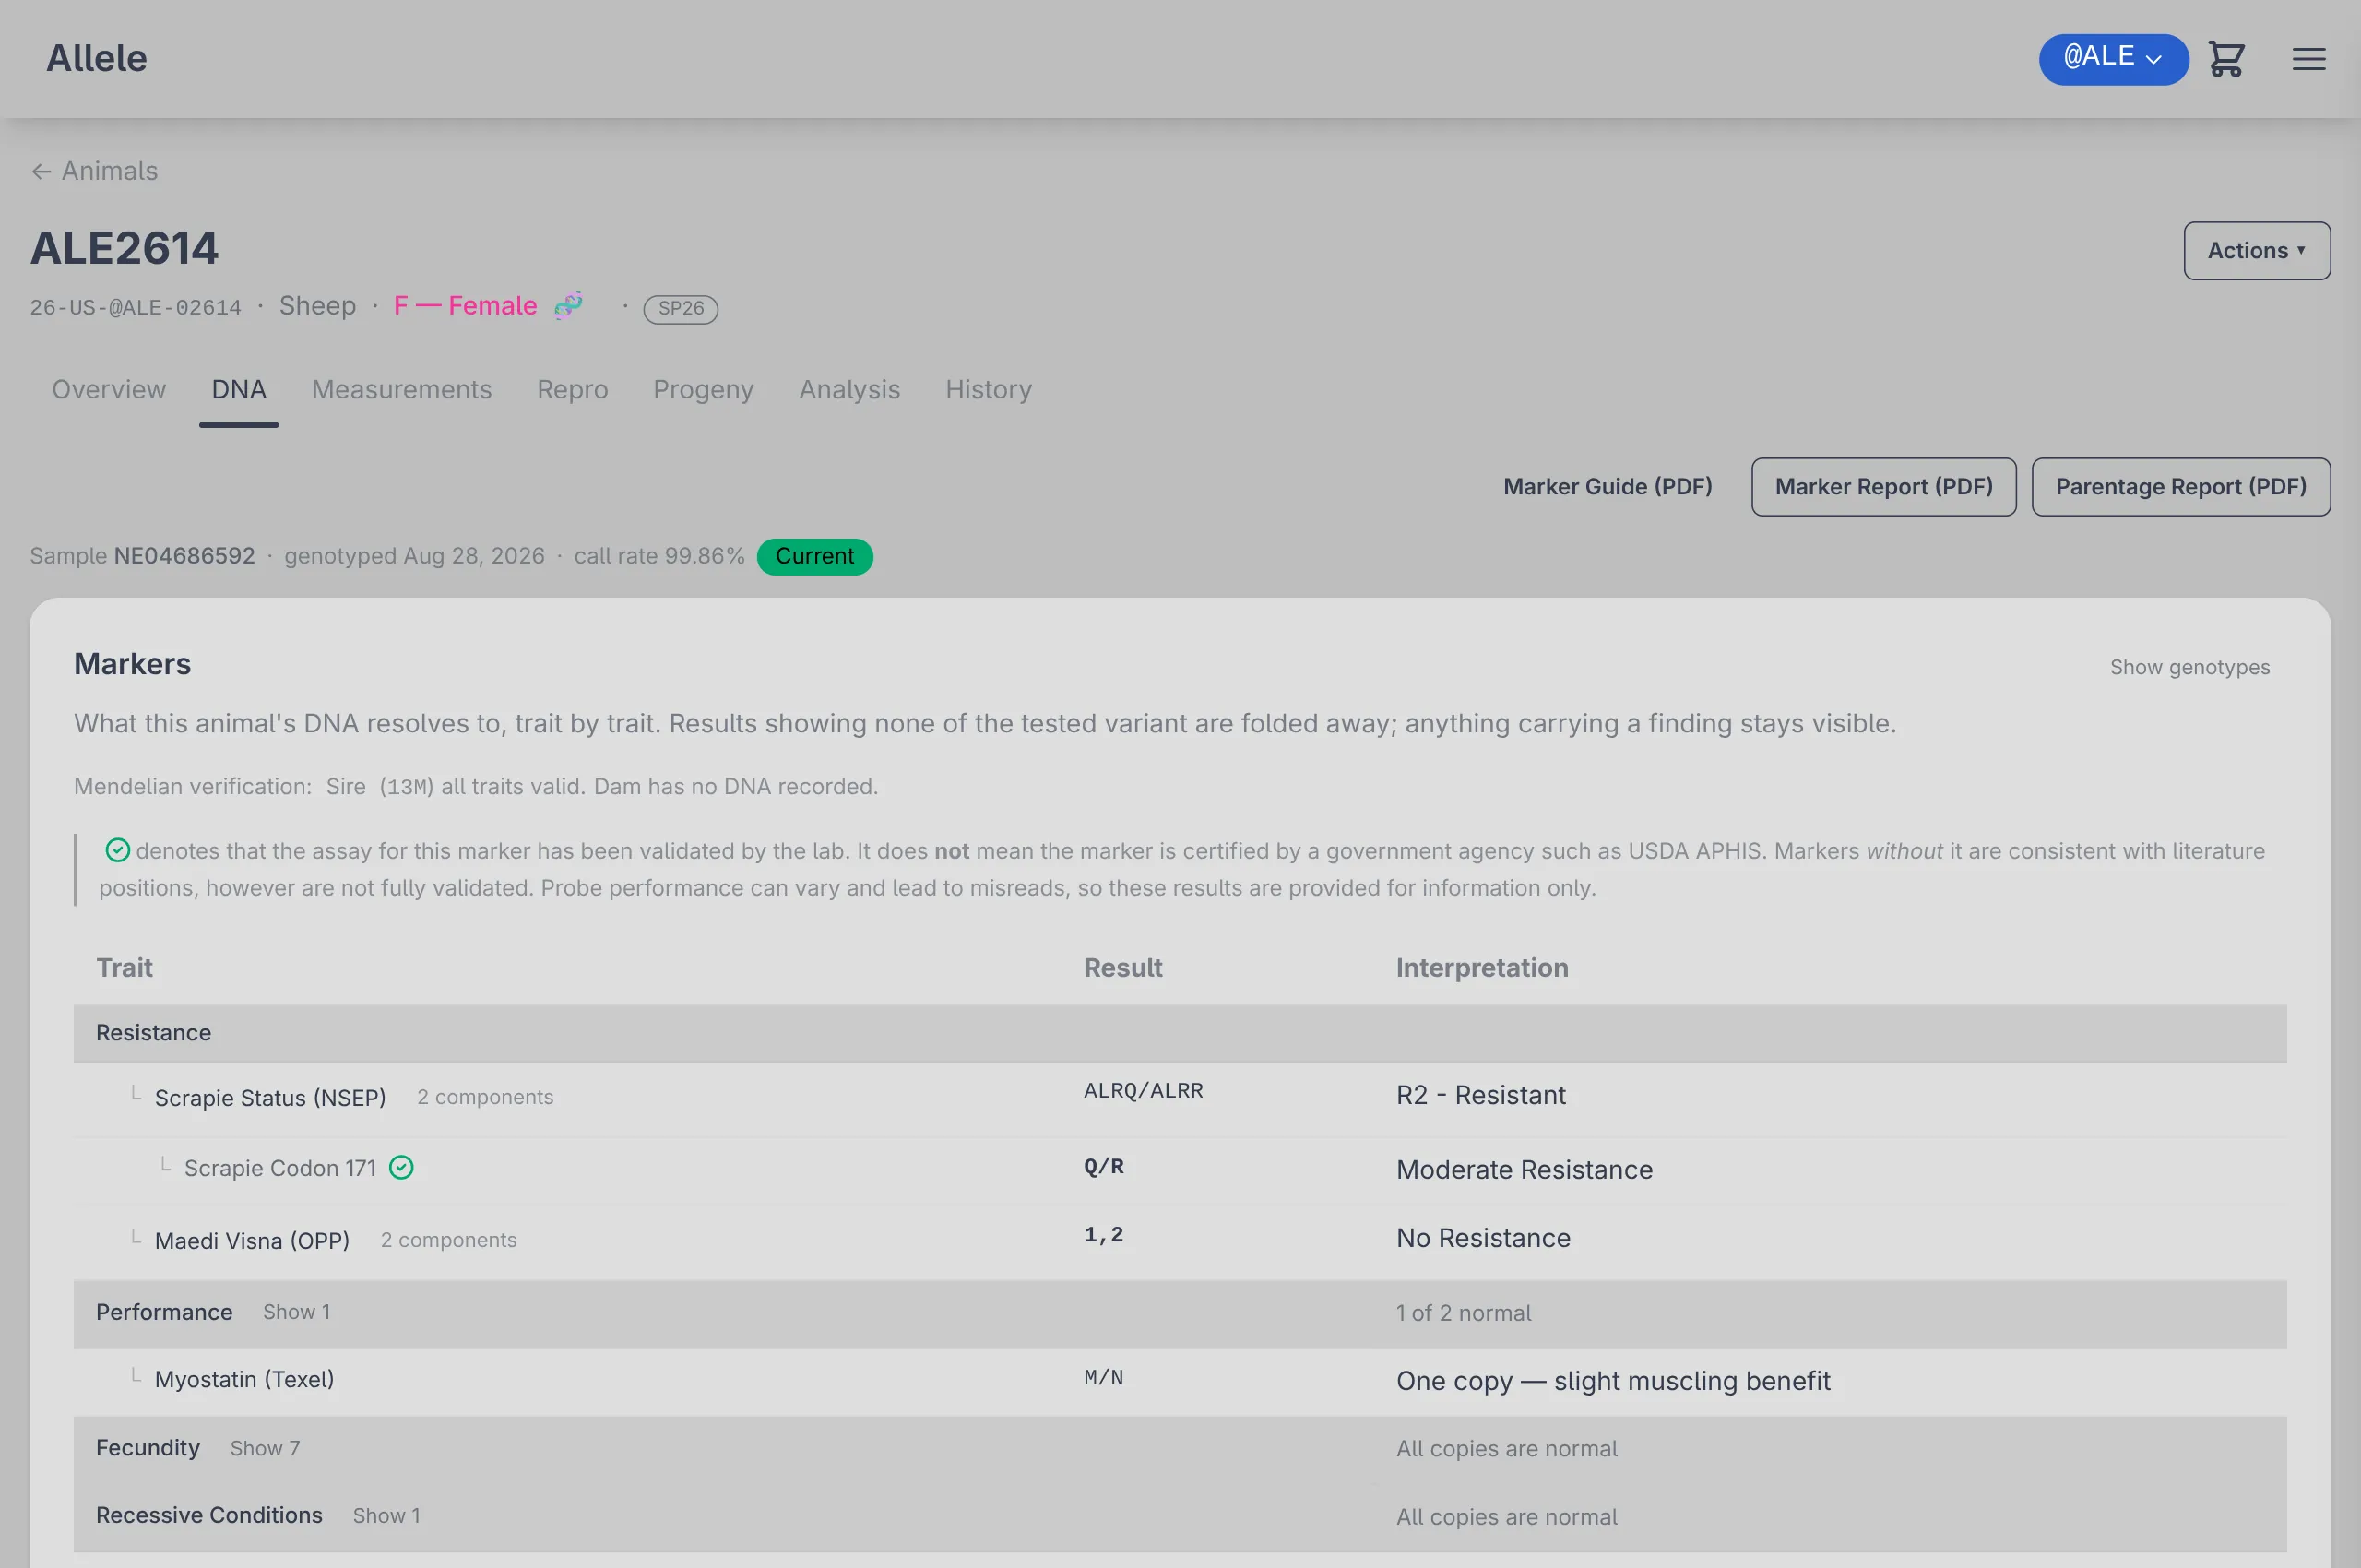
Task: Download the Marker Guide (PDF)
Action: 1607,487
